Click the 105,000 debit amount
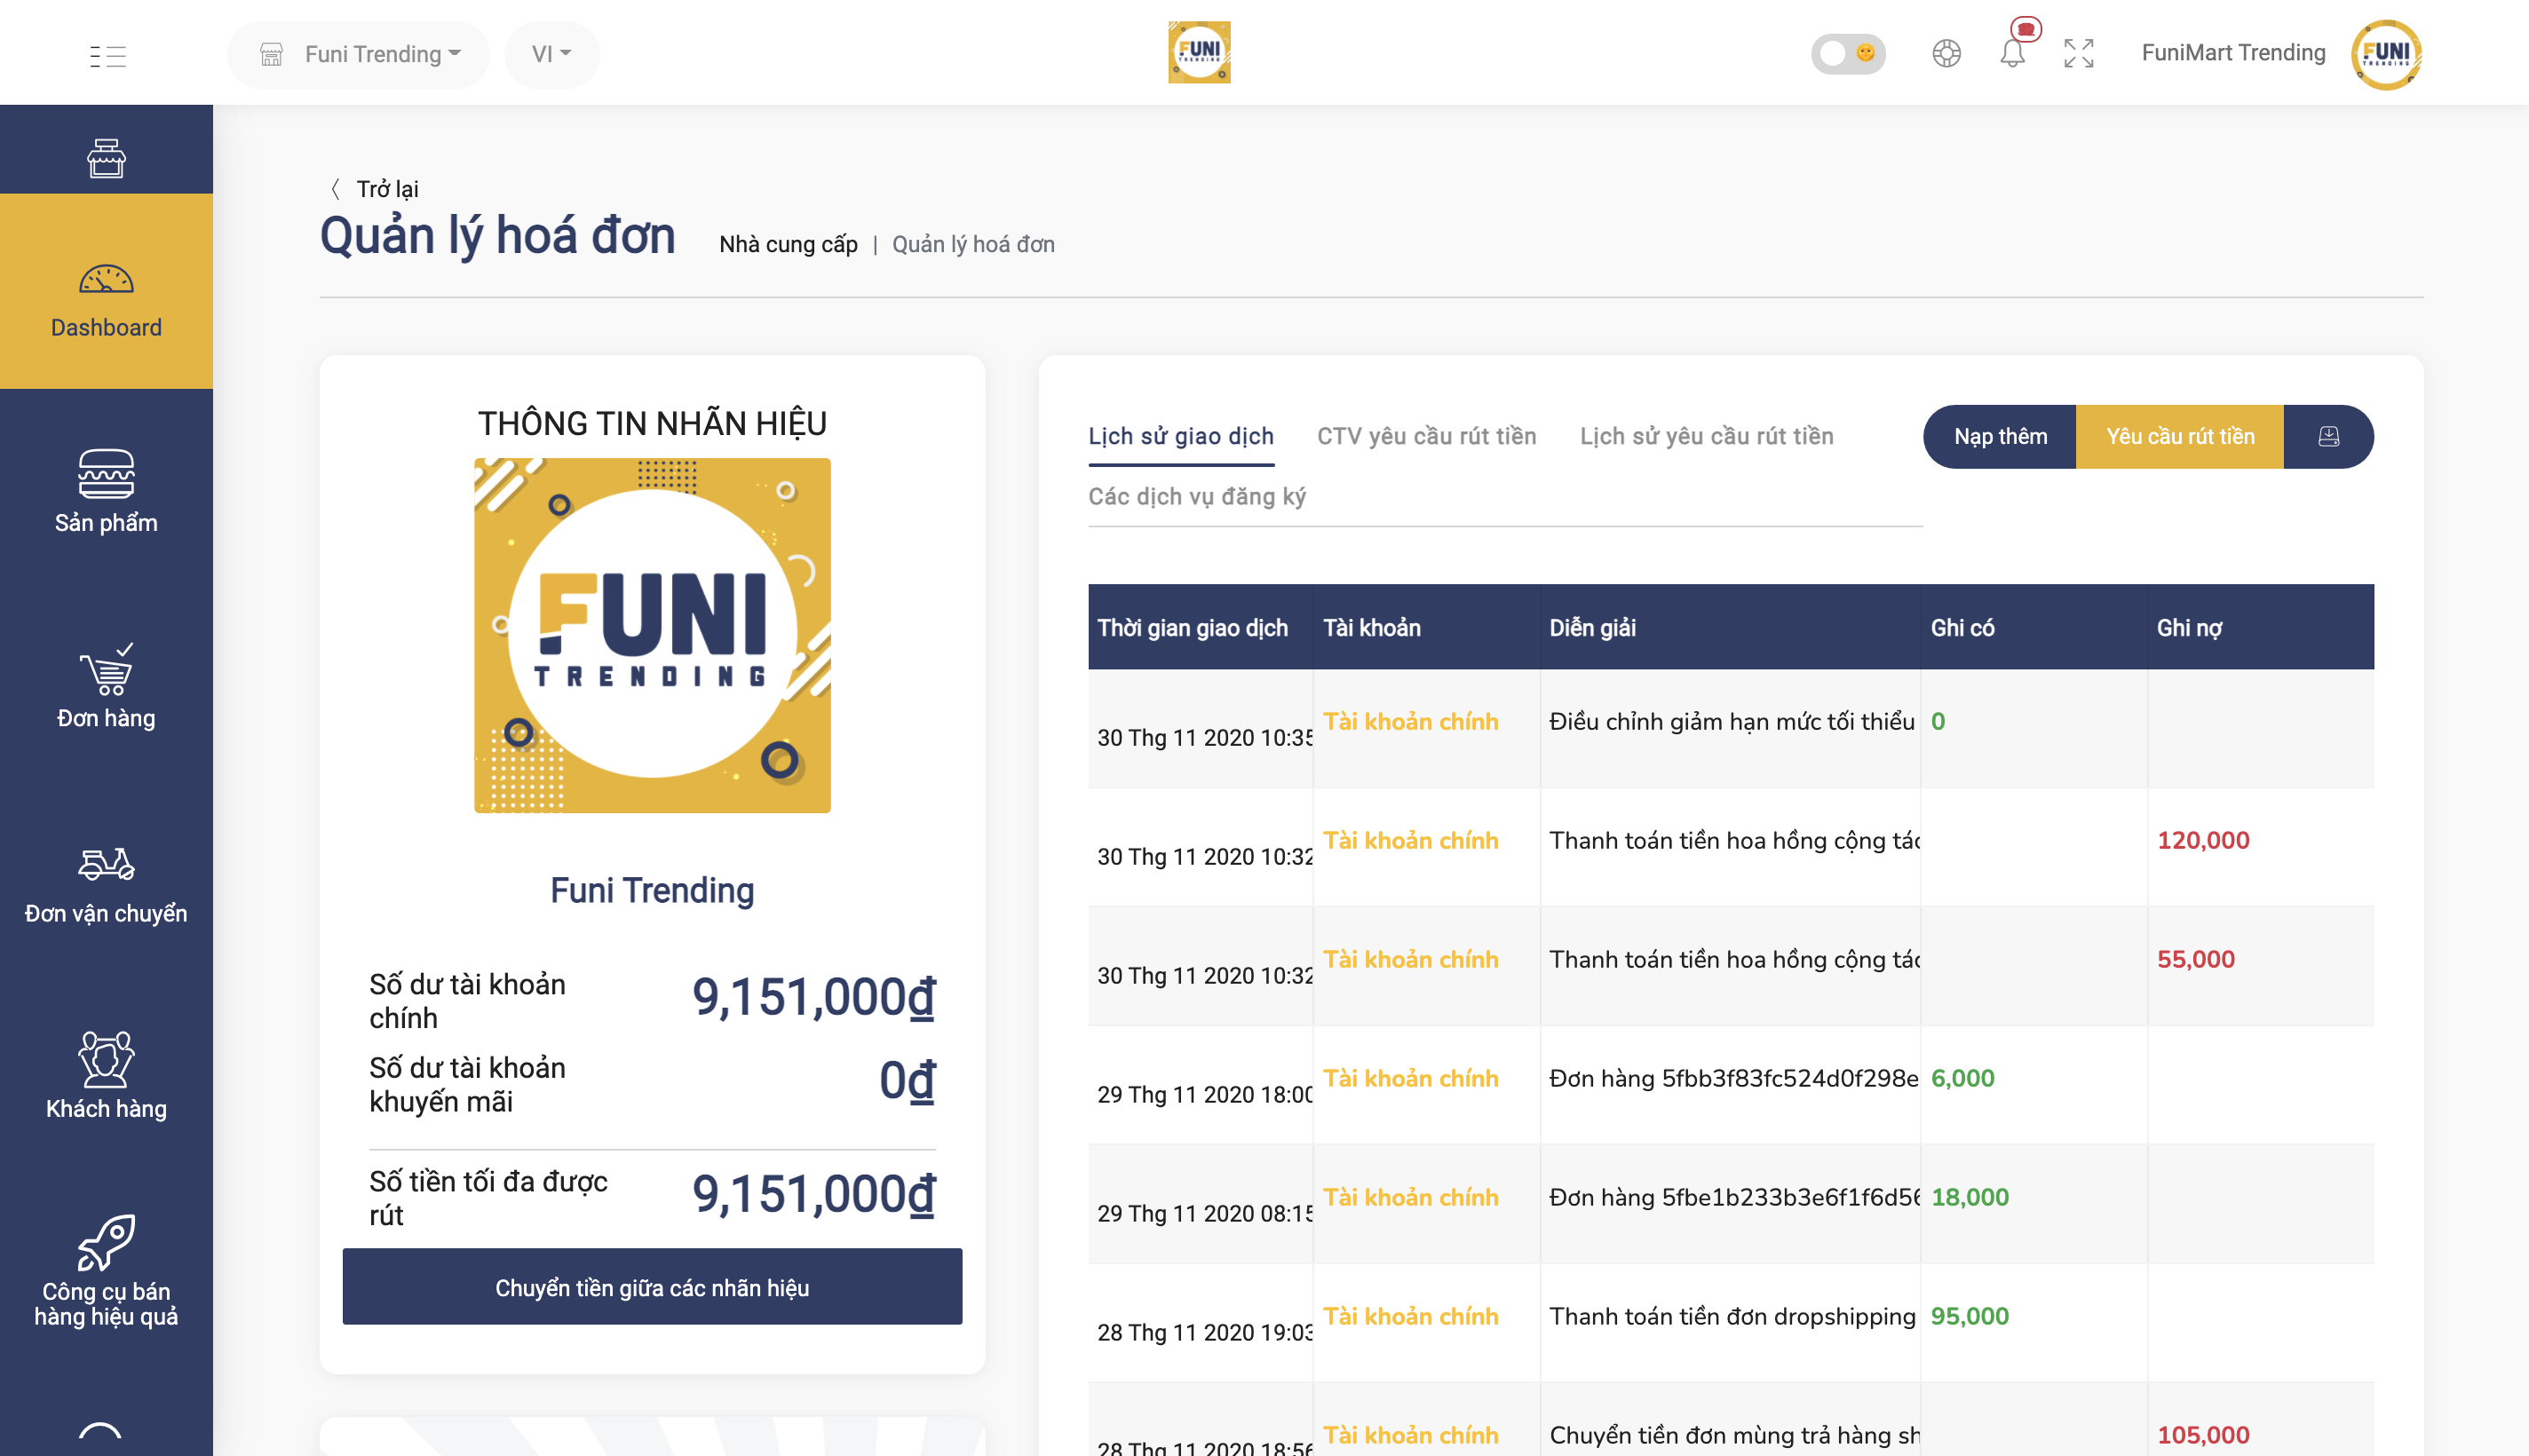 2203,1435
